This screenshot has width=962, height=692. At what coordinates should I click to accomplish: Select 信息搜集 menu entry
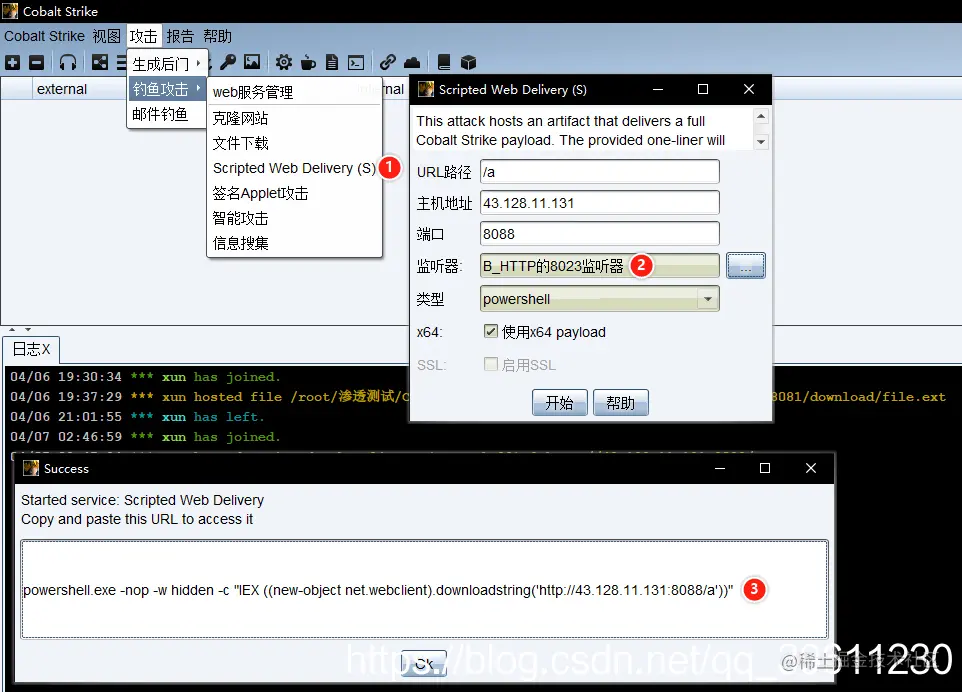294,243
